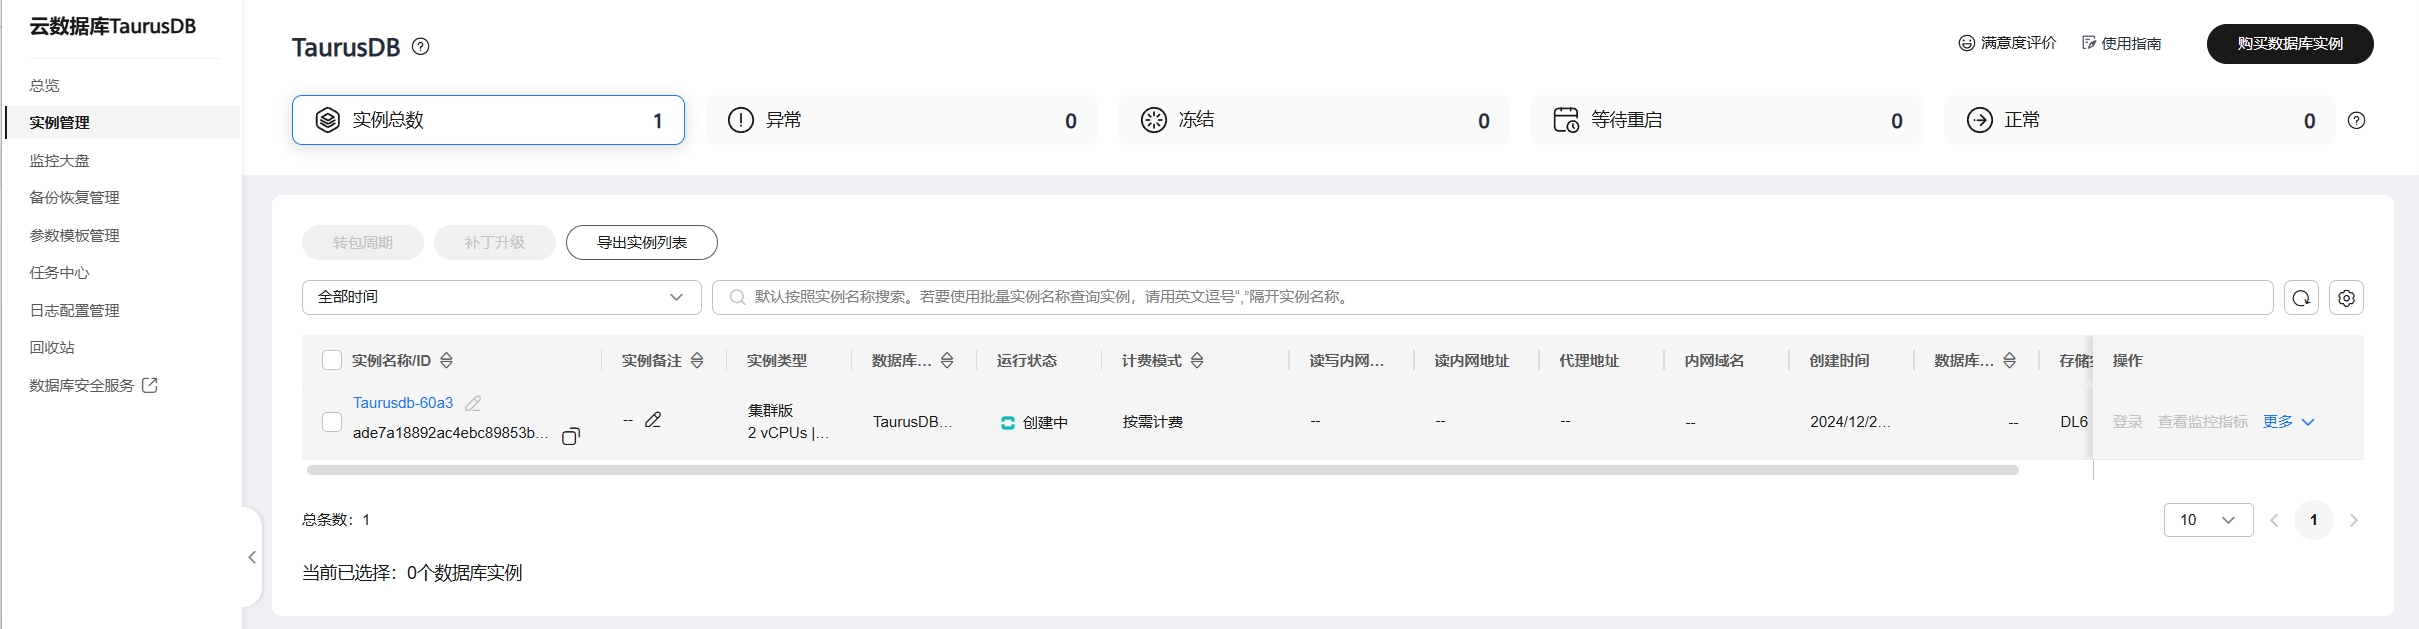Click 购买数据库实例 button
The height and width of the screenshot is (629, 2419).
[2290, 44]
